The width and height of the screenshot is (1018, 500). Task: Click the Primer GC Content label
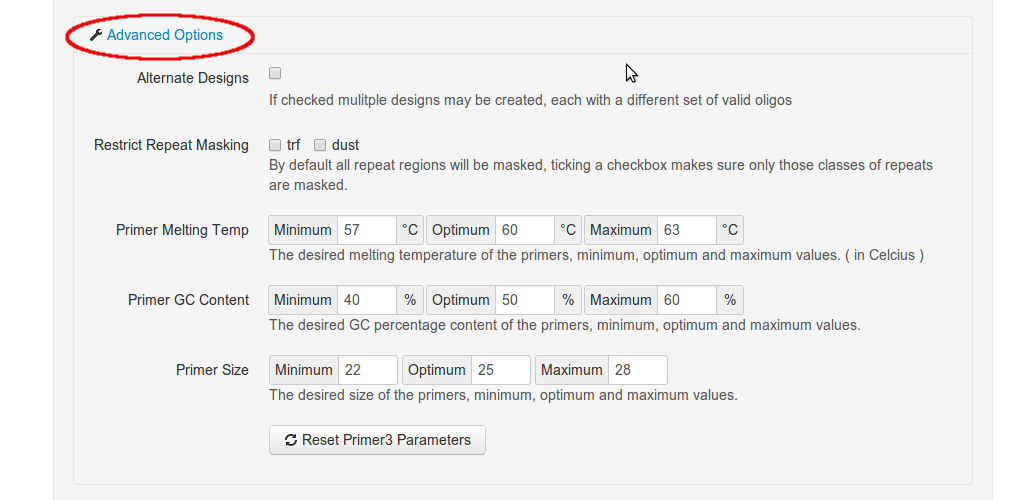188,300
